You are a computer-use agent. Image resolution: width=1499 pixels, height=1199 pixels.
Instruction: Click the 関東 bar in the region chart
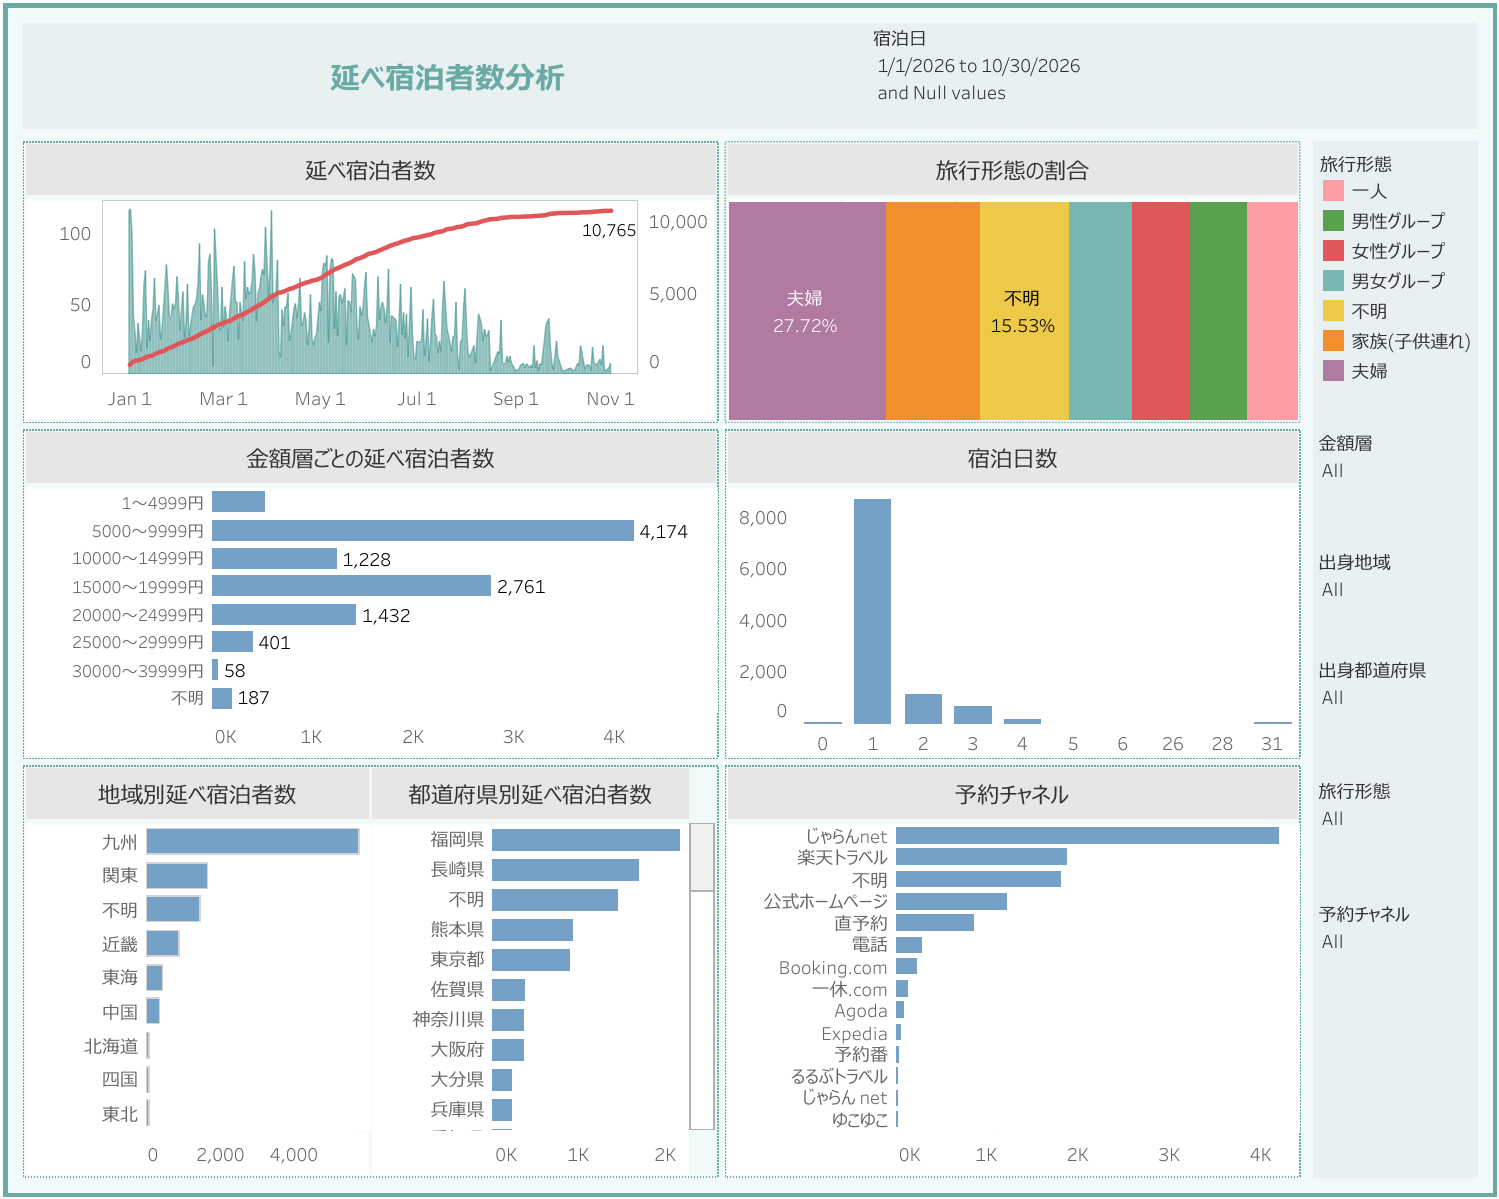[177, 876]
